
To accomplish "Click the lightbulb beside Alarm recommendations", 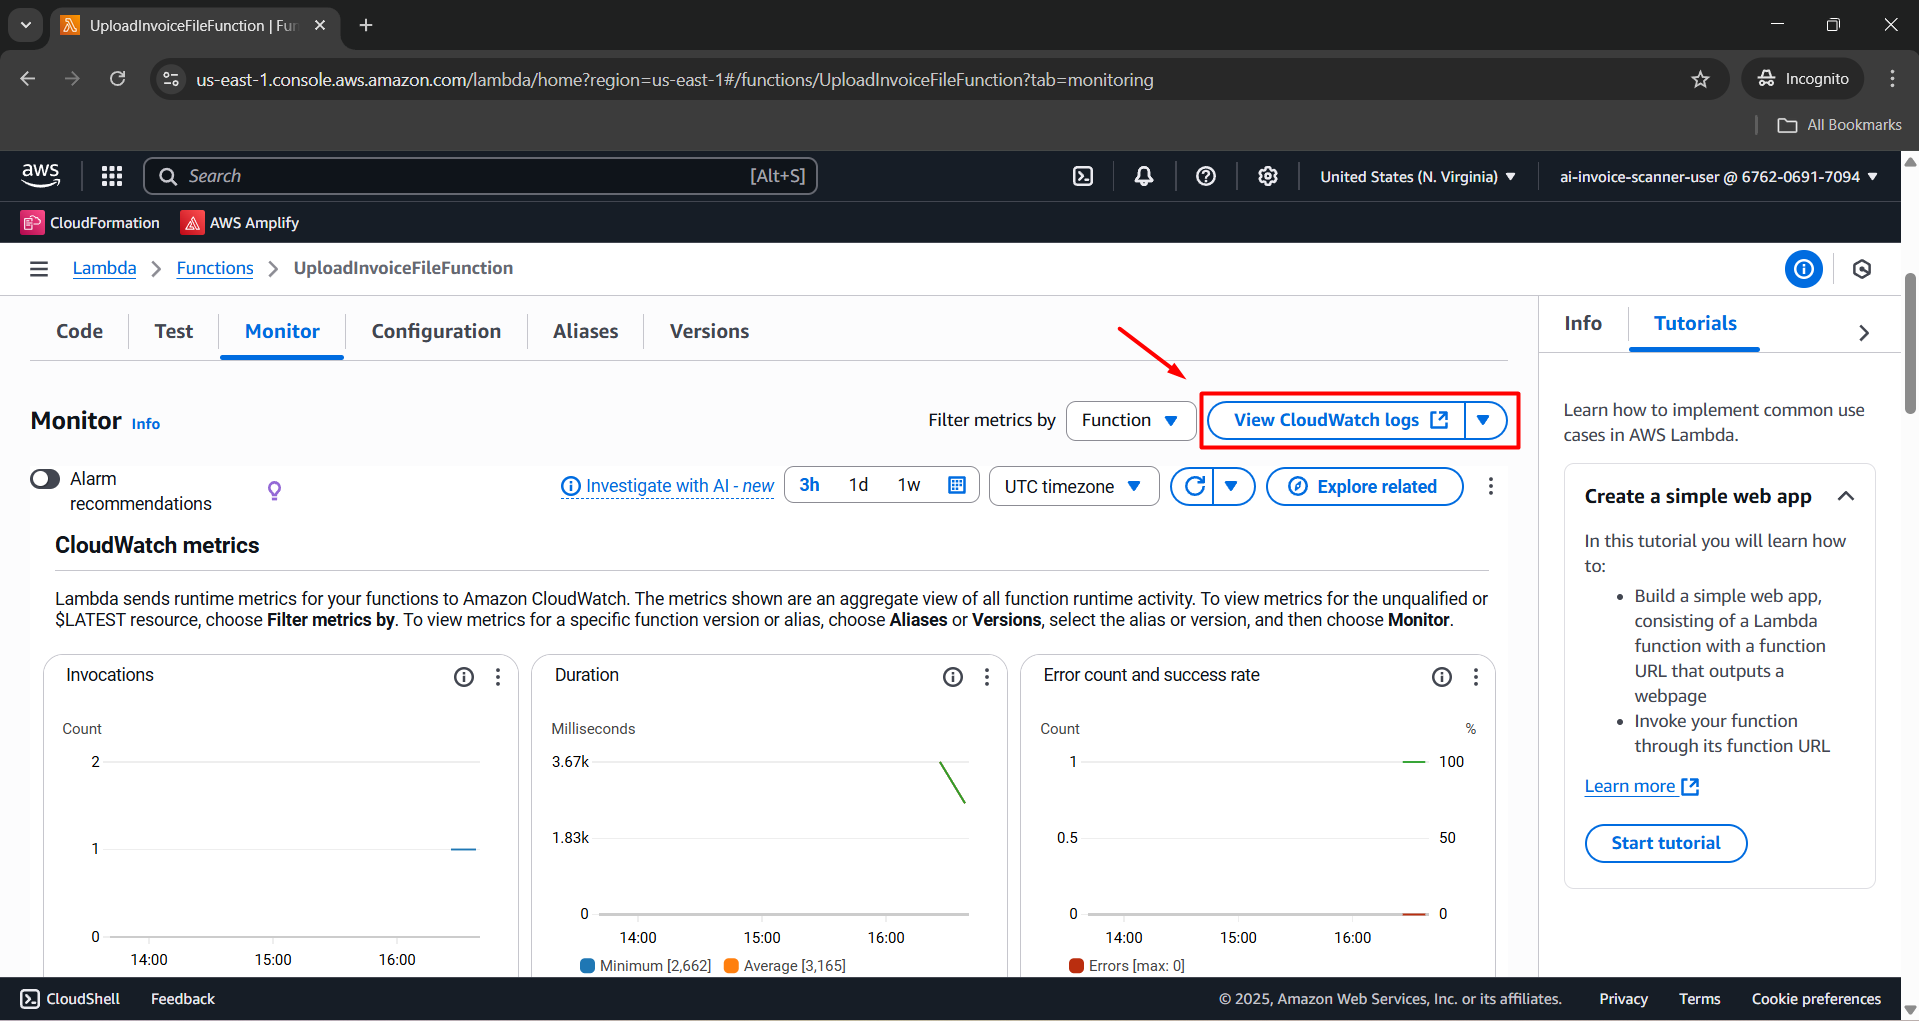I will (x=274, y=490).
